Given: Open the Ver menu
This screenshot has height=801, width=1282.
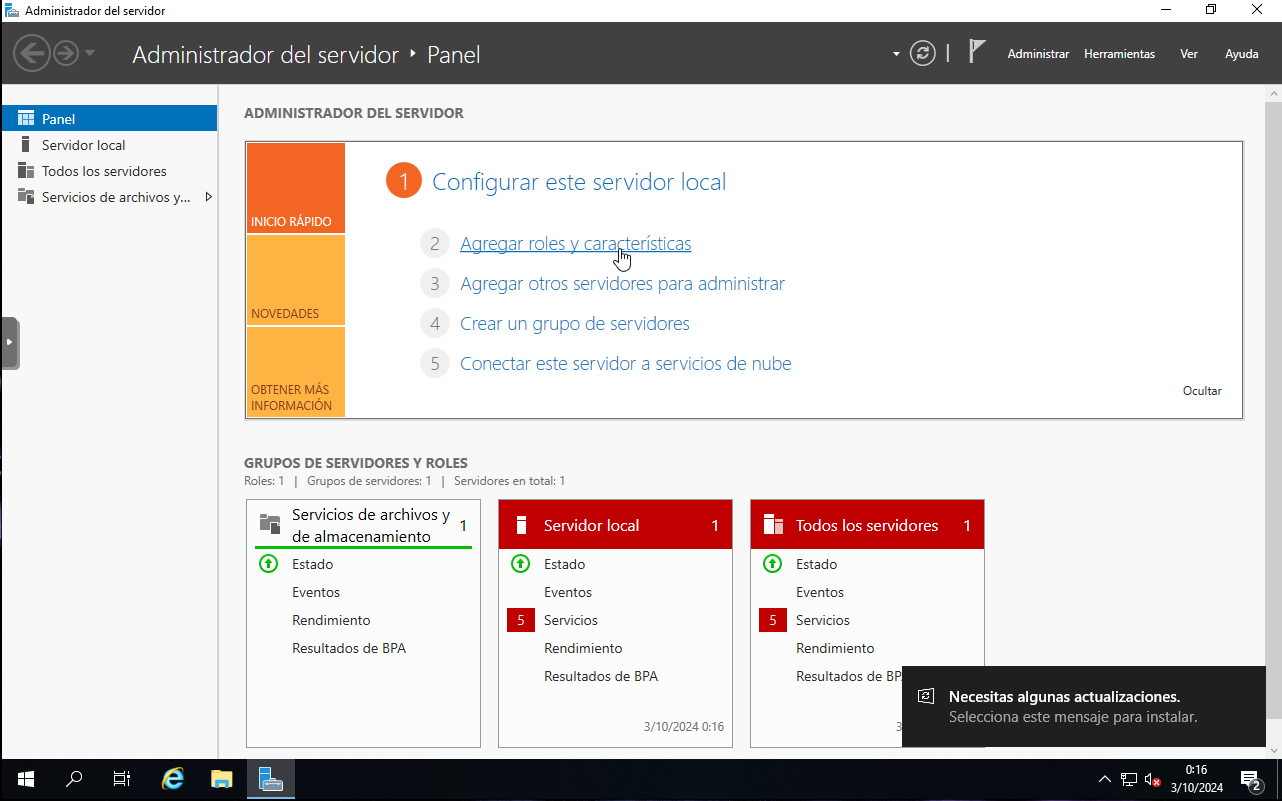Looking at the screenshot, I should pos(1189,54).
